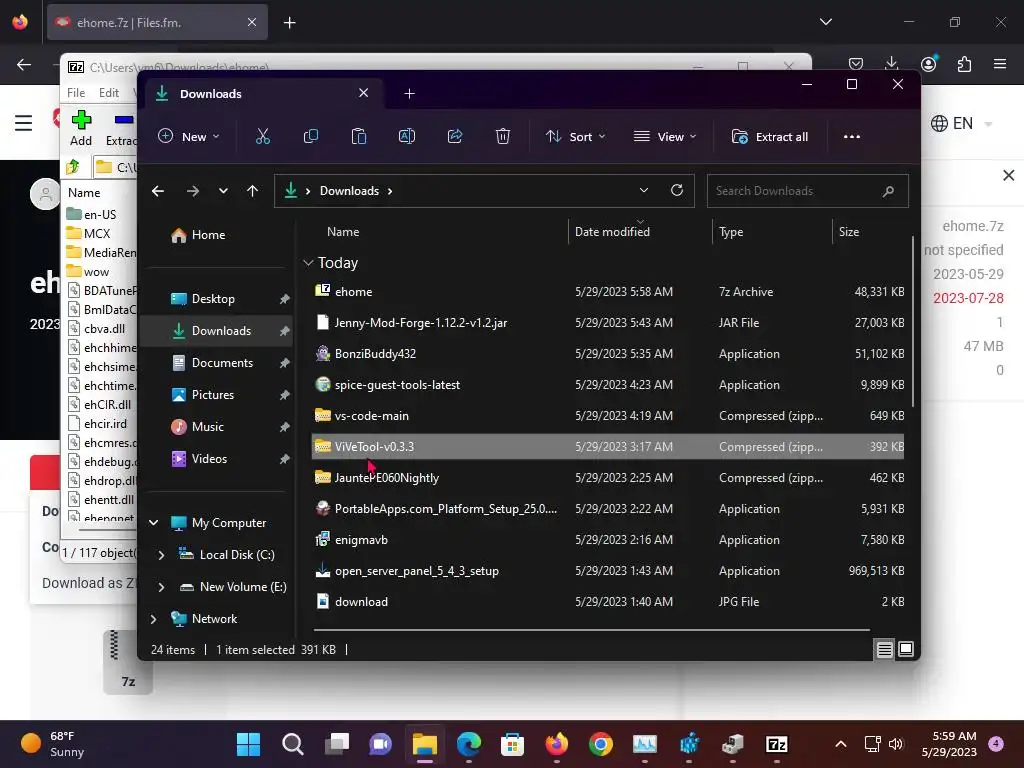Open Home in navigation pane
1024x768 pixels.
pos(217,234)
